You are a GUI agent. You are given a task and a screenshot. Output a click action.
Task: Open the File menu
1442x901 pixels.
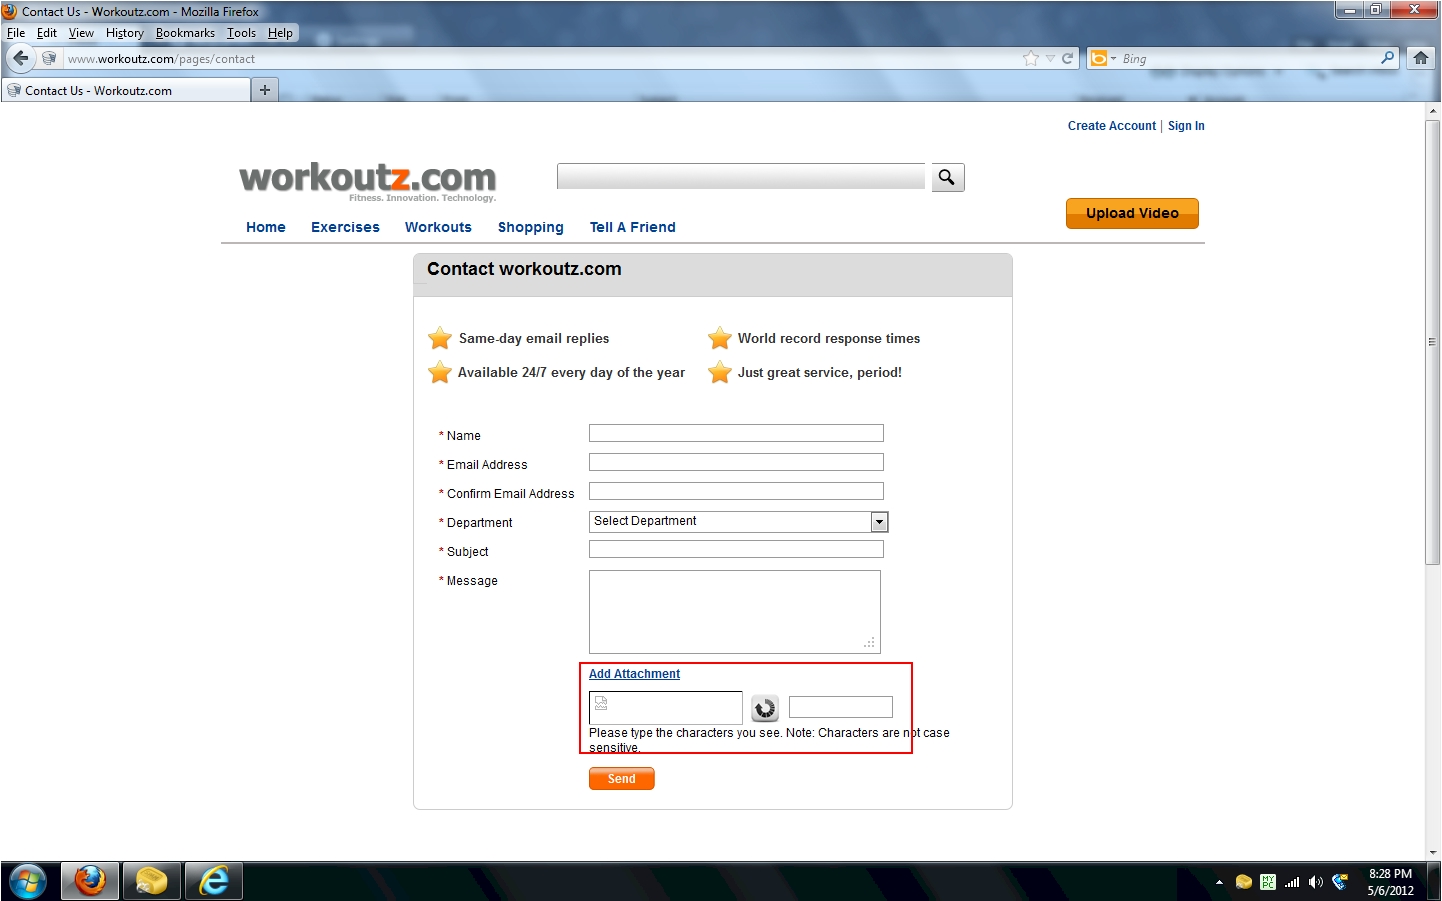point(16,33)
